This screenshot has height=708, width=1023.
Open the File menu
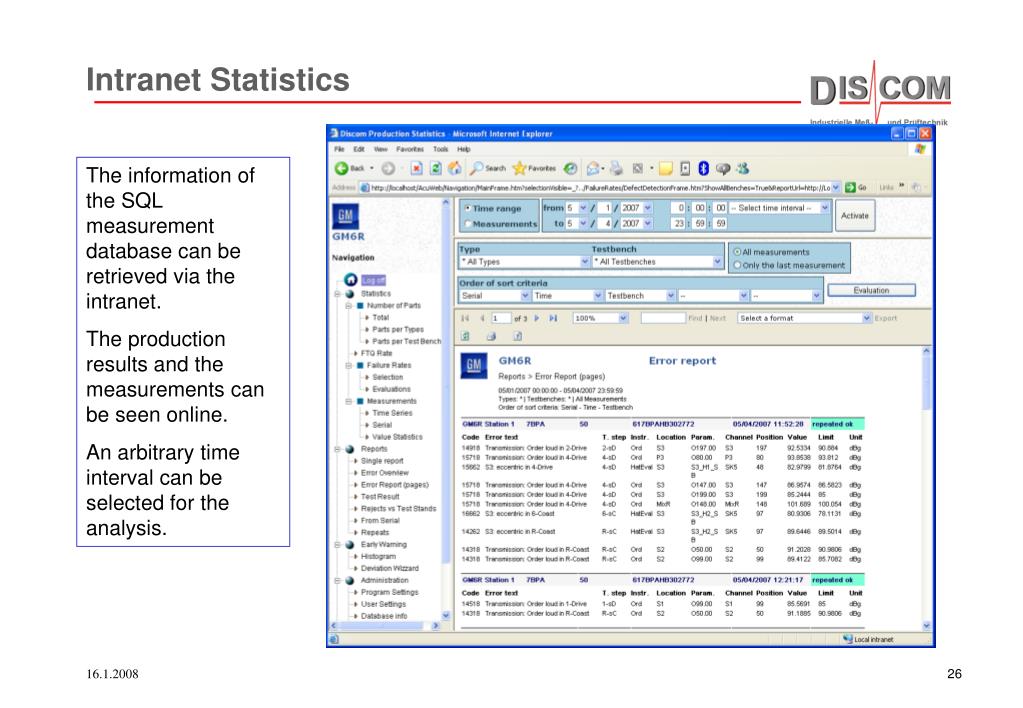[x=339, y=149]
